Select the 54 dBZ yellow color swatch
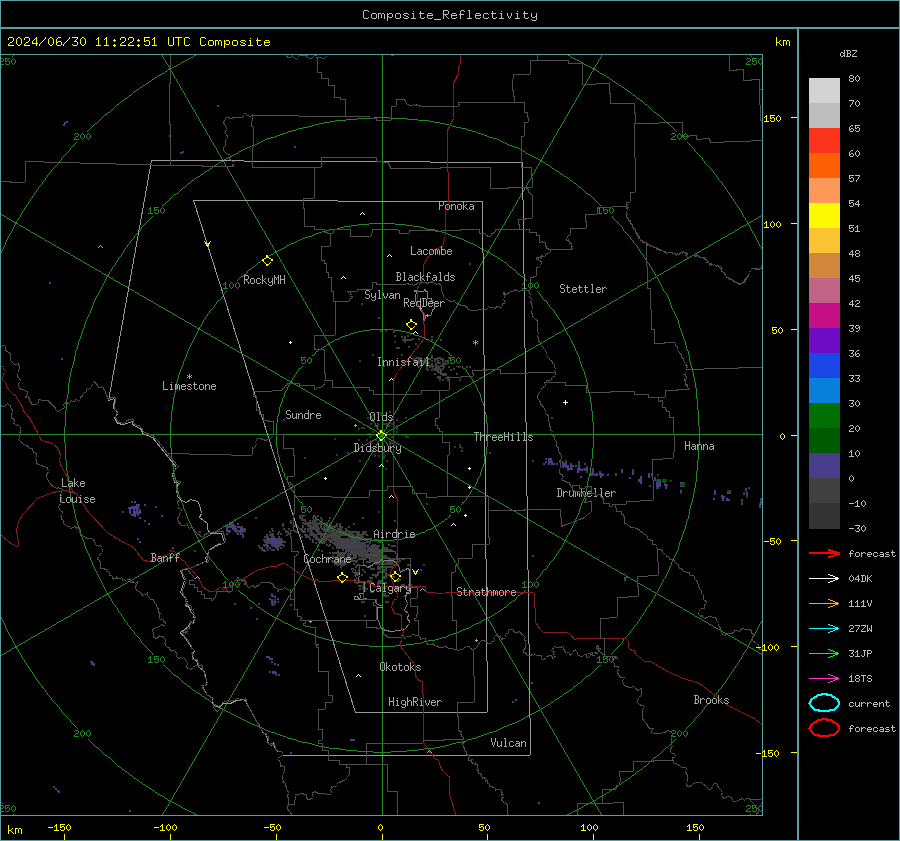 point(824,215)
